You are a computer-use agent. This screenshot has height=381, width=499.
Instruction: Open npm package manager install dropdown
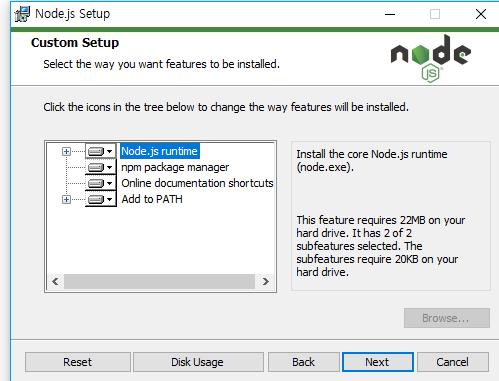tap(100, 167)
